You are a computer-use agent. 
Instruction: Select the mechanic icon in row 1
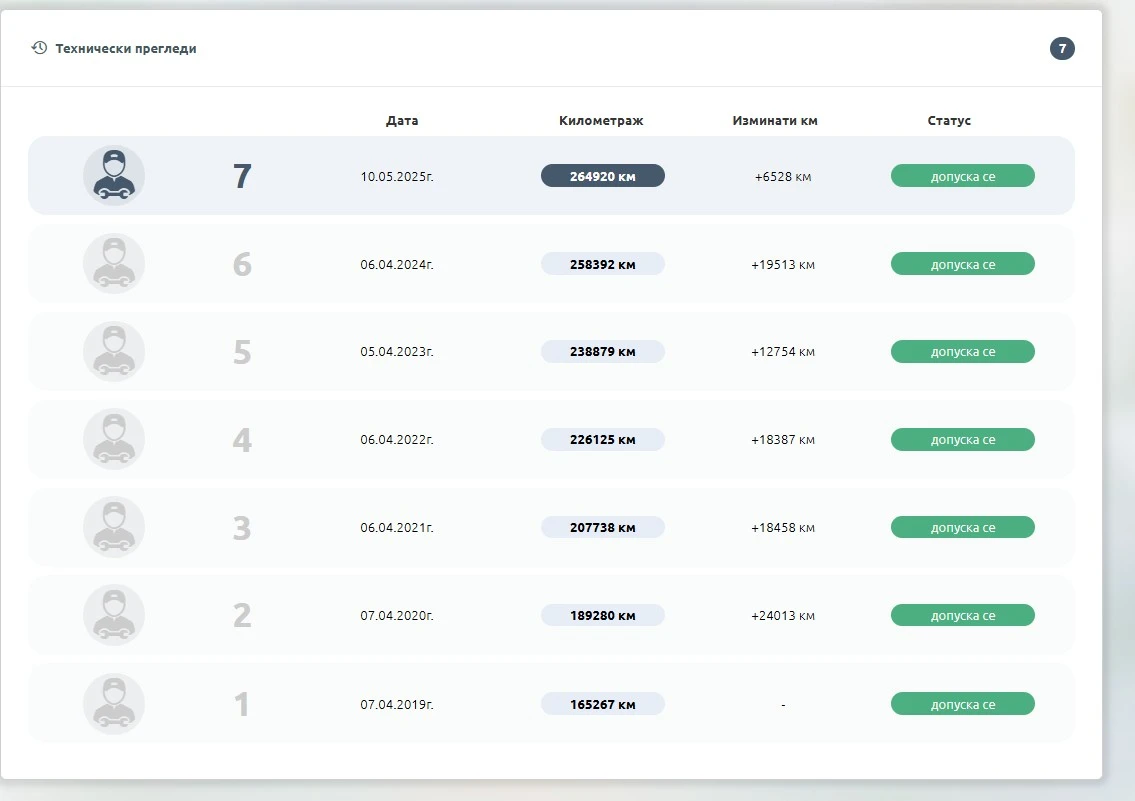(114, 704)
